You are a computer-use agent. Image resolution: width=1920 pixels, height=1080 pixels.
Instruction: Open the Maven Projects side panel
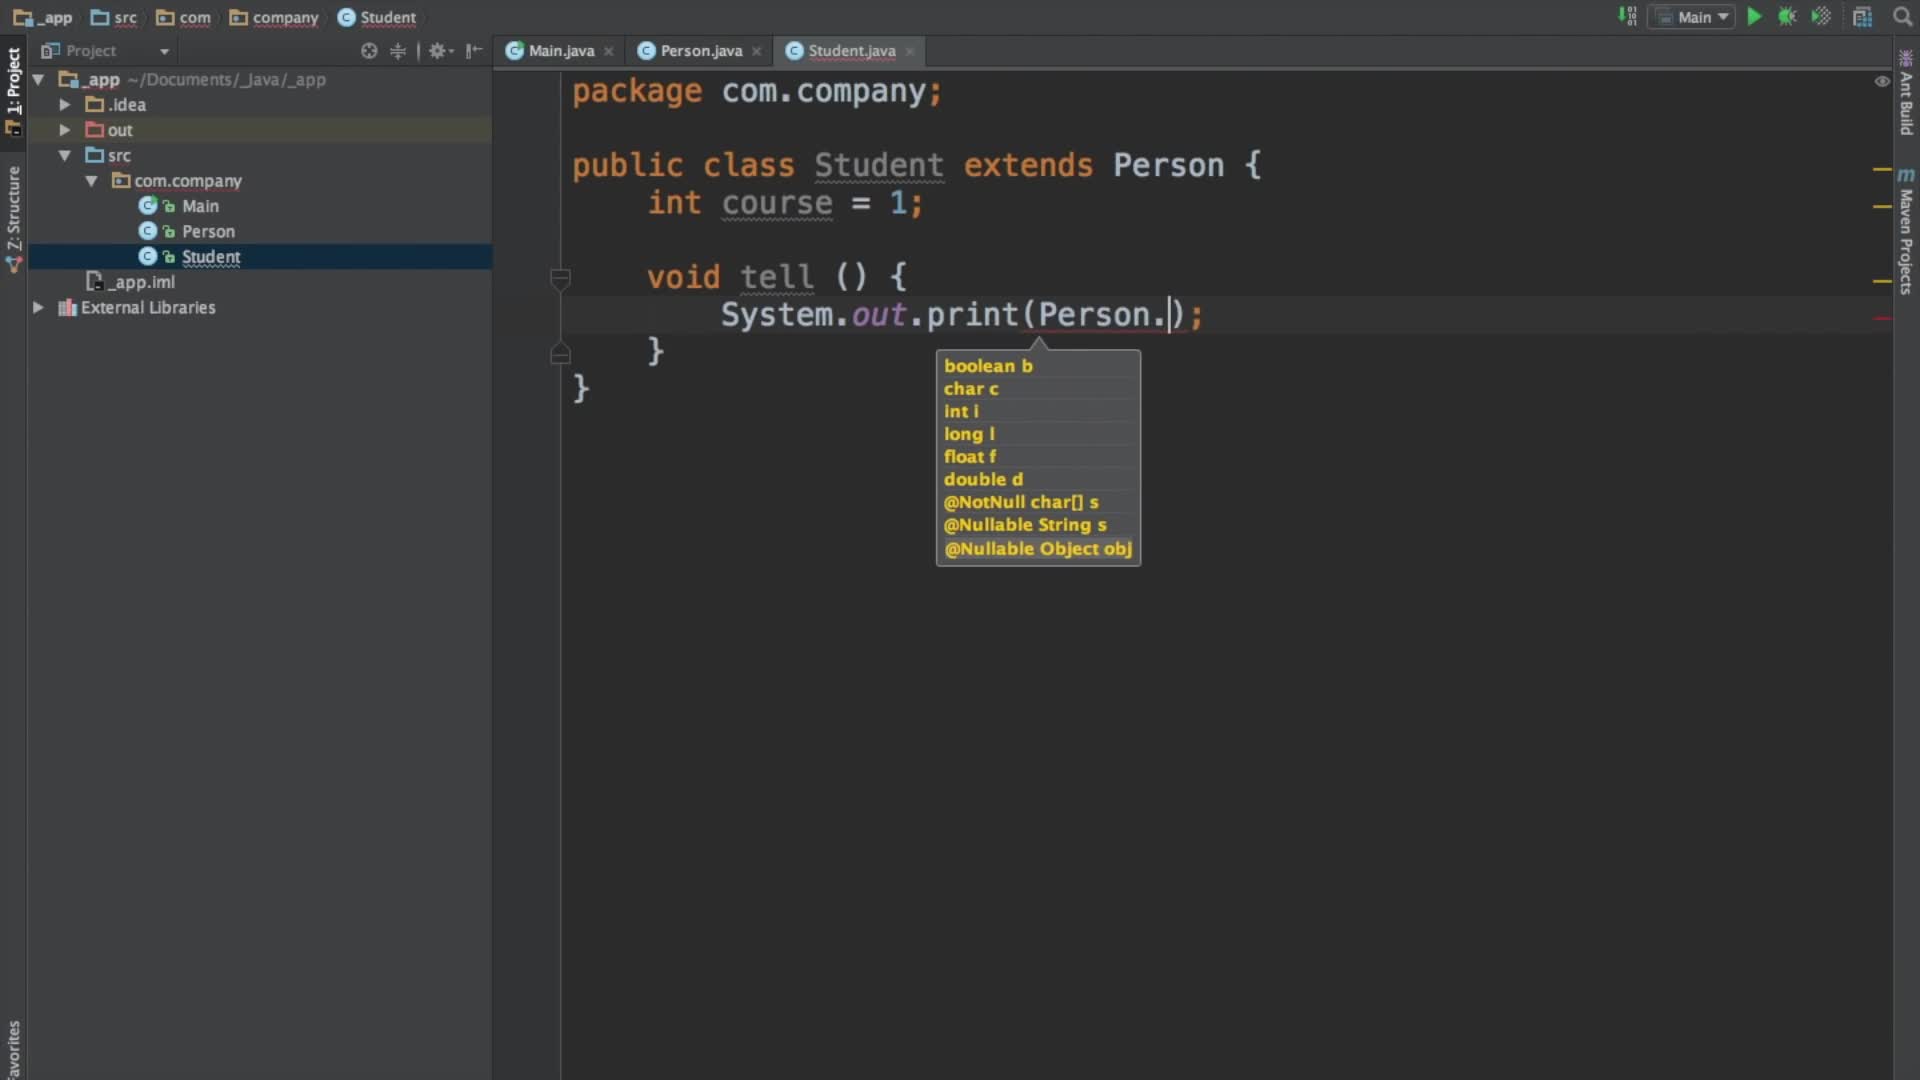1906,231
